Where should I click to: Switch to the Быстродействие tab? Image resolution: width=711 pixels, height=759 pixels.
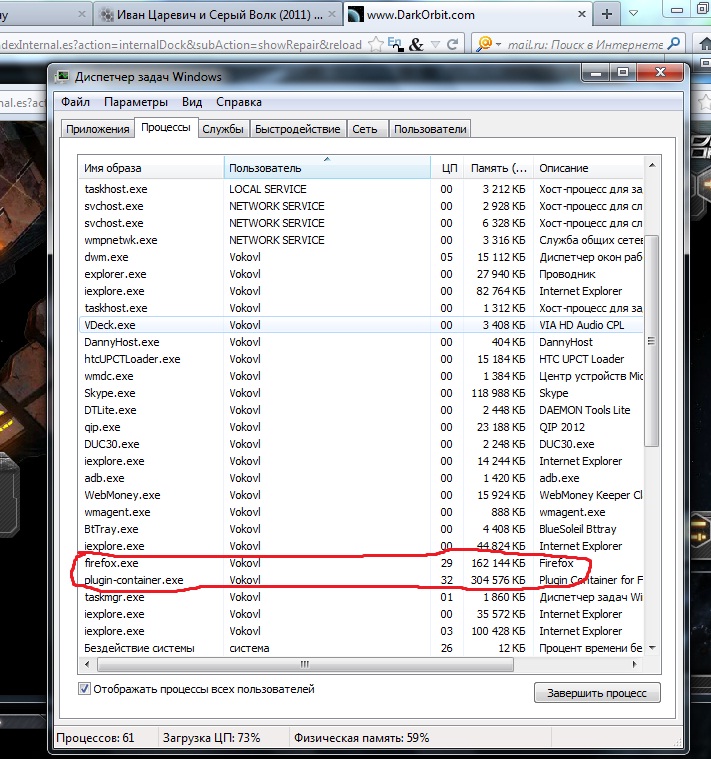[x=298, y=129]
